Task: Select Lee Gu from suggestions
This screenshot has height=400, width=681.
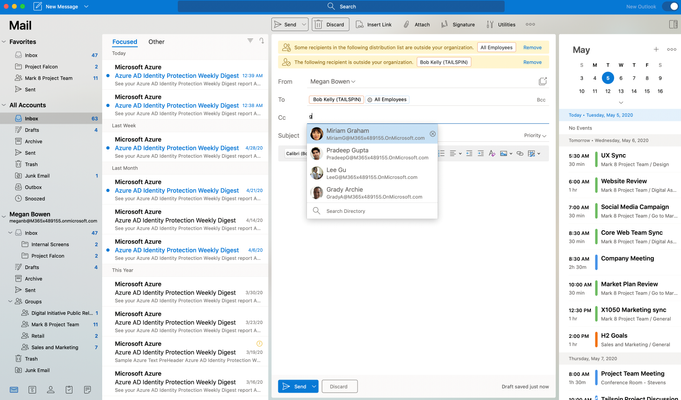Action: coord(372,173)
